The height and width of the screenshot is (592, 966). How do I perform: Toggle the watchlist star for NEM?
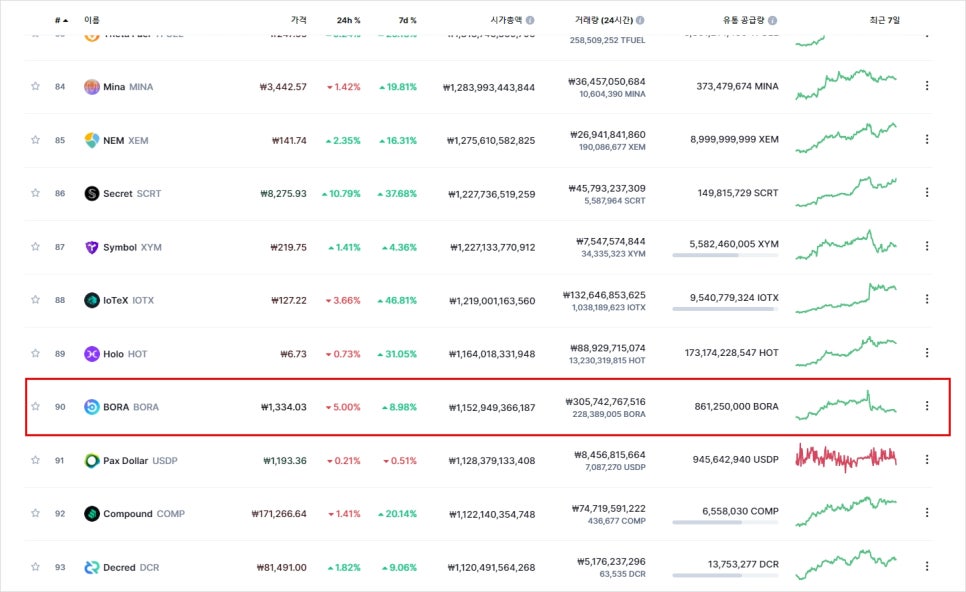click(x=35, y=140)
